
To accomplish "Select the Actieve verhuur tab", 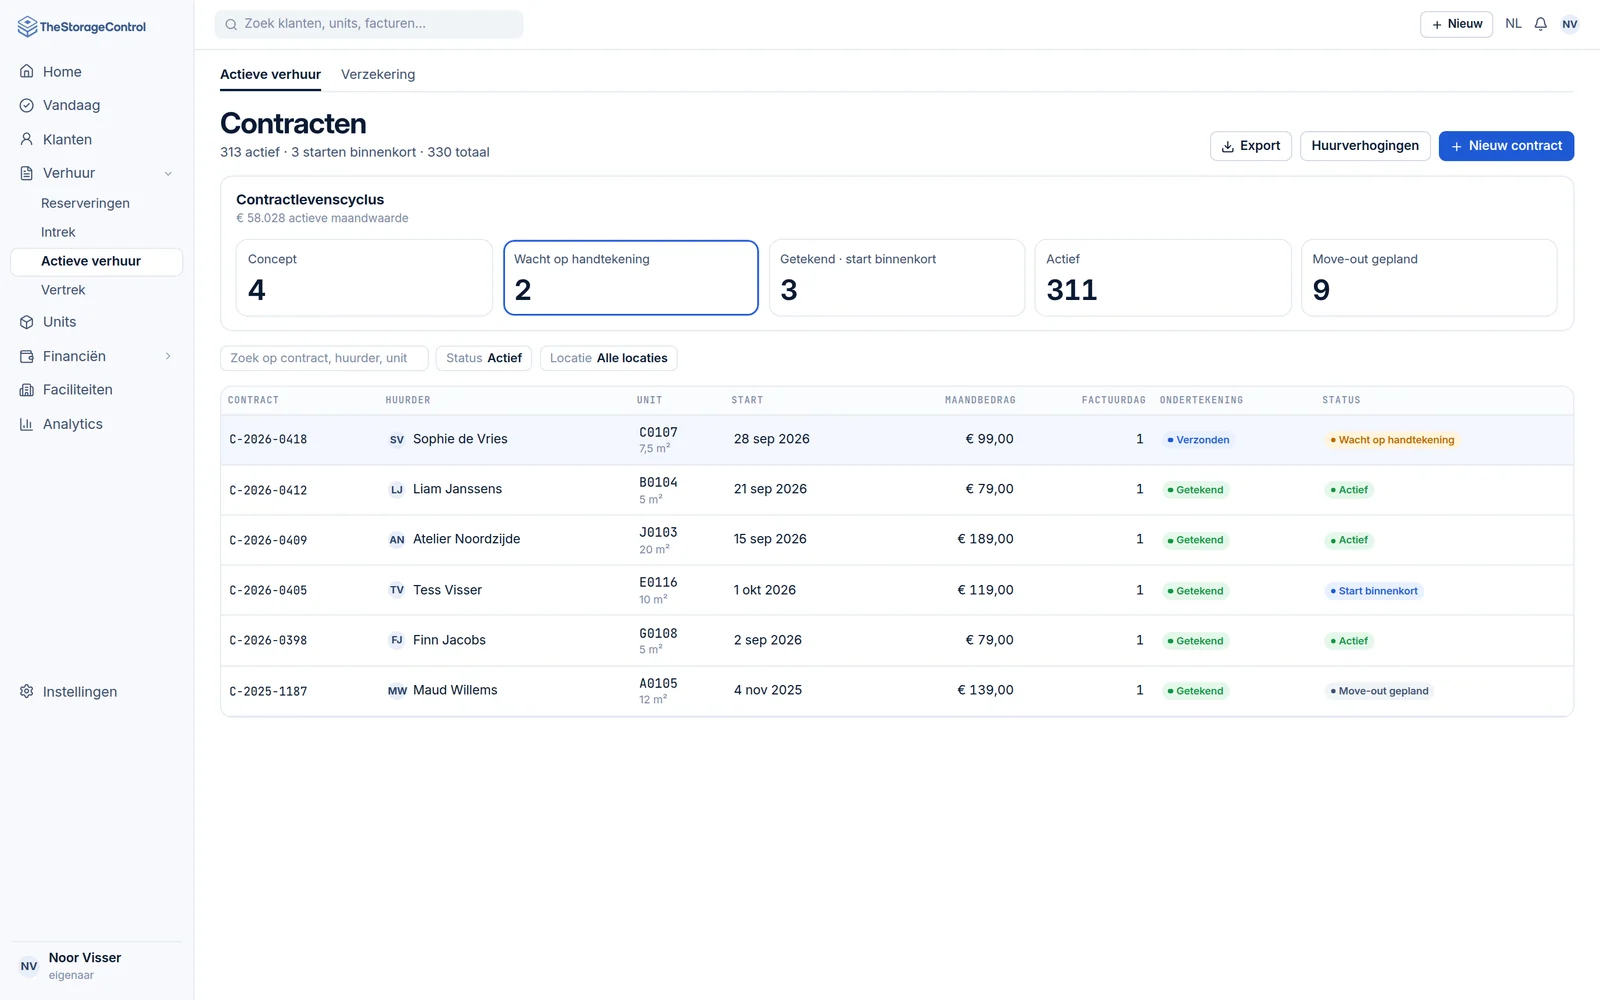I will tap(271, 74).
